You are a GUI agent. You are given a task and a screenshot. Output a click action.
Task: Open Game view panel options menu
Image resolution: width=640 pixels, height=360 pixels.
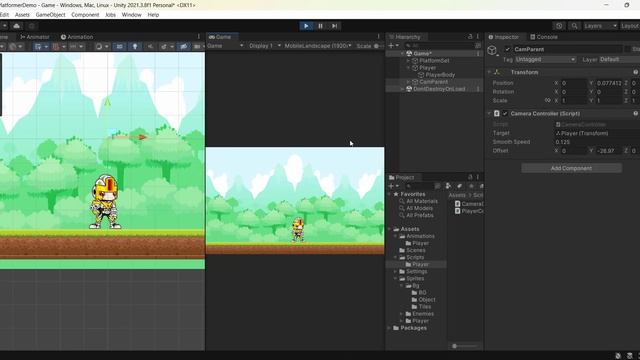pos(378,37)
